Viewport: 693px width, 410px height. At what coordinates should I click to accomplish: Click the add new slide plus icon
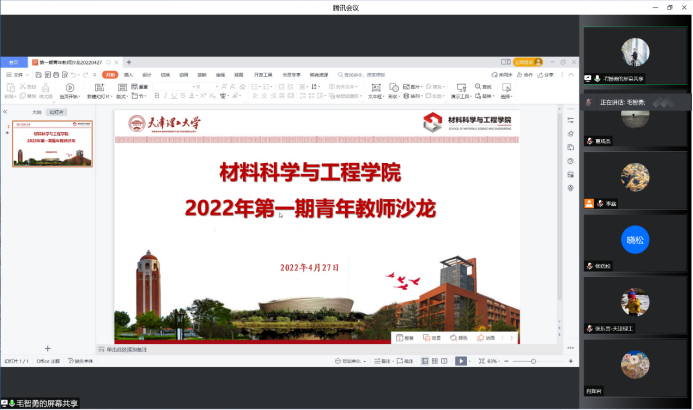[x=47, y=348]
